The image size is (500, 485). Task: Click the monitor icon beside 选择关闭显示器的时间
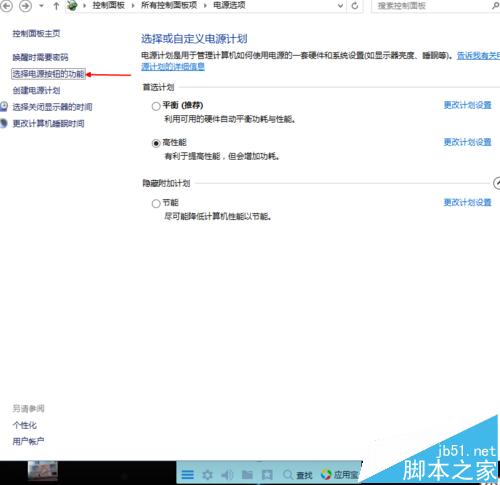click(4, 107)
